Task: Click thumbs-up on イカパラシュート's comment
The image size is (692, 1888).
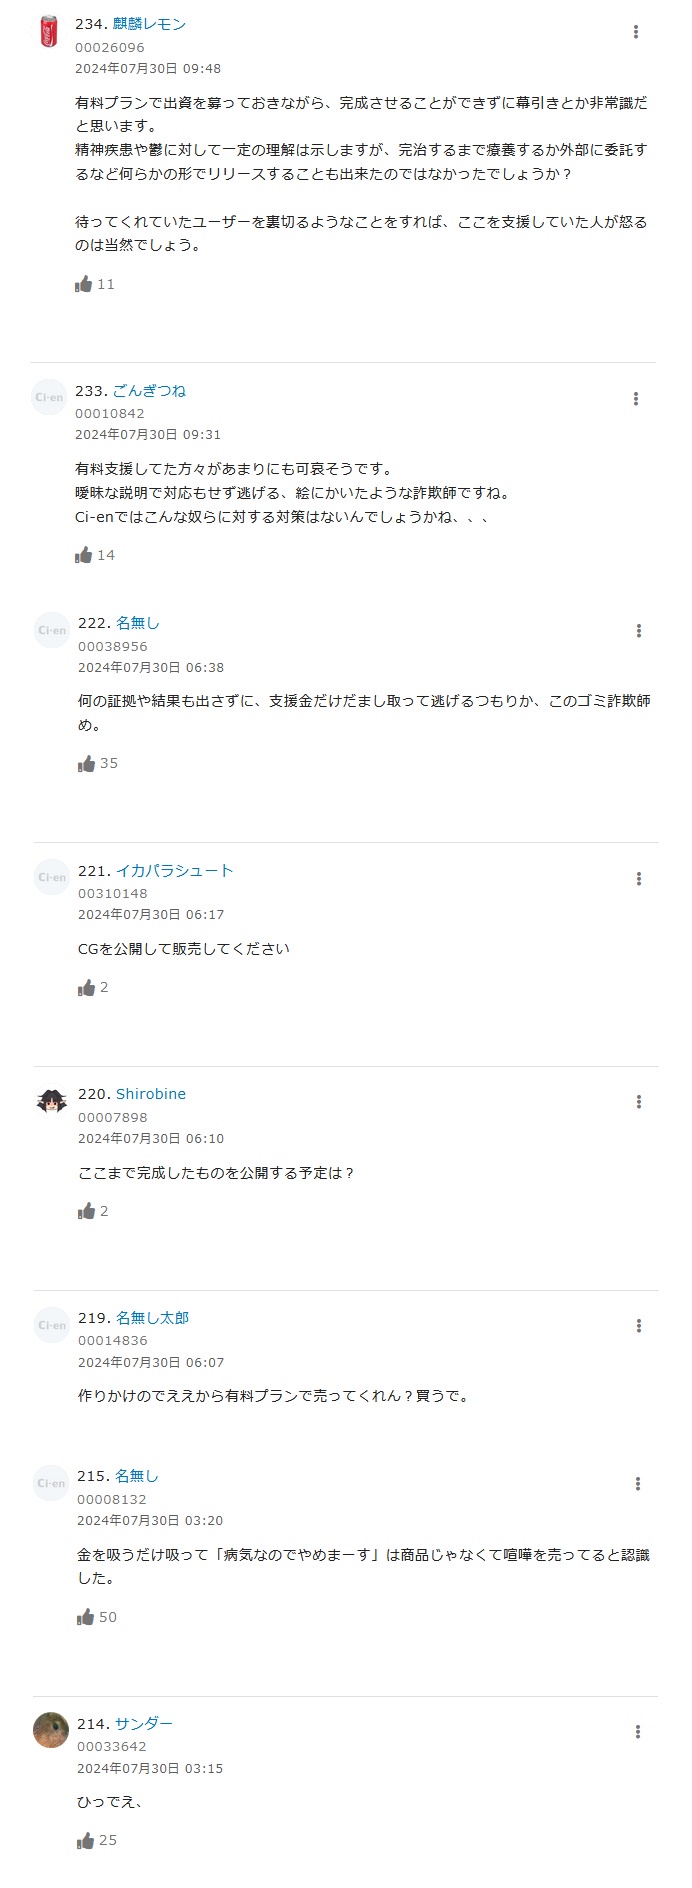Action: coord(87,987)
